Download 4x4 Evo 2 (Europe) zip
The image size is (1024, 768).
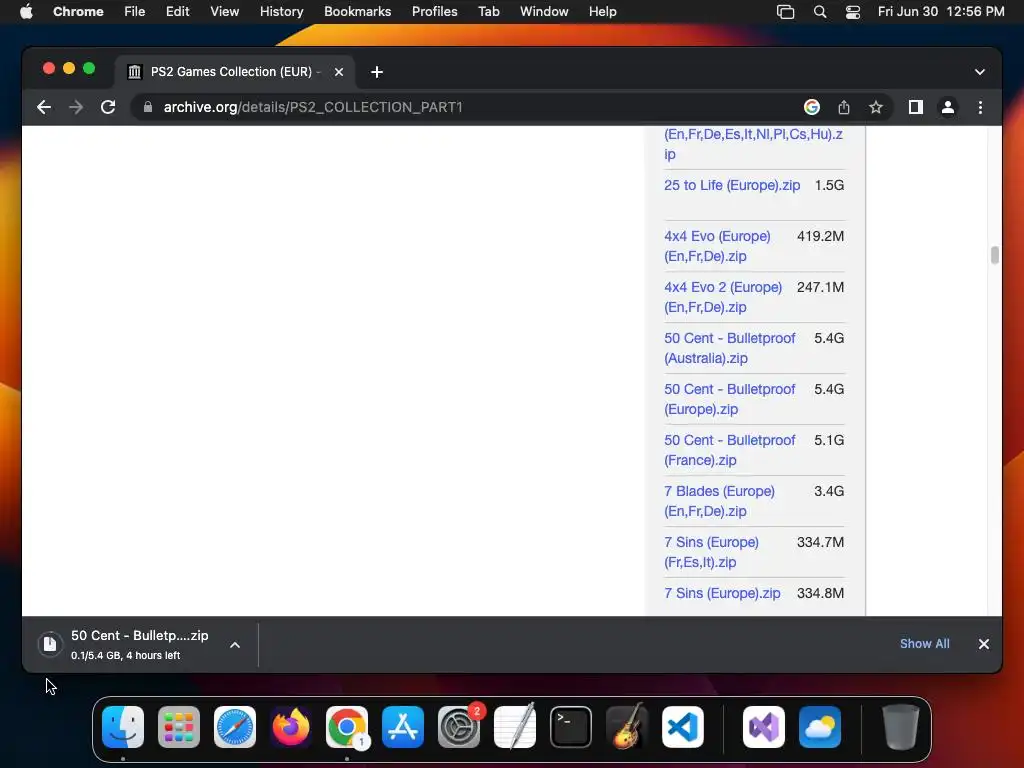723,297
